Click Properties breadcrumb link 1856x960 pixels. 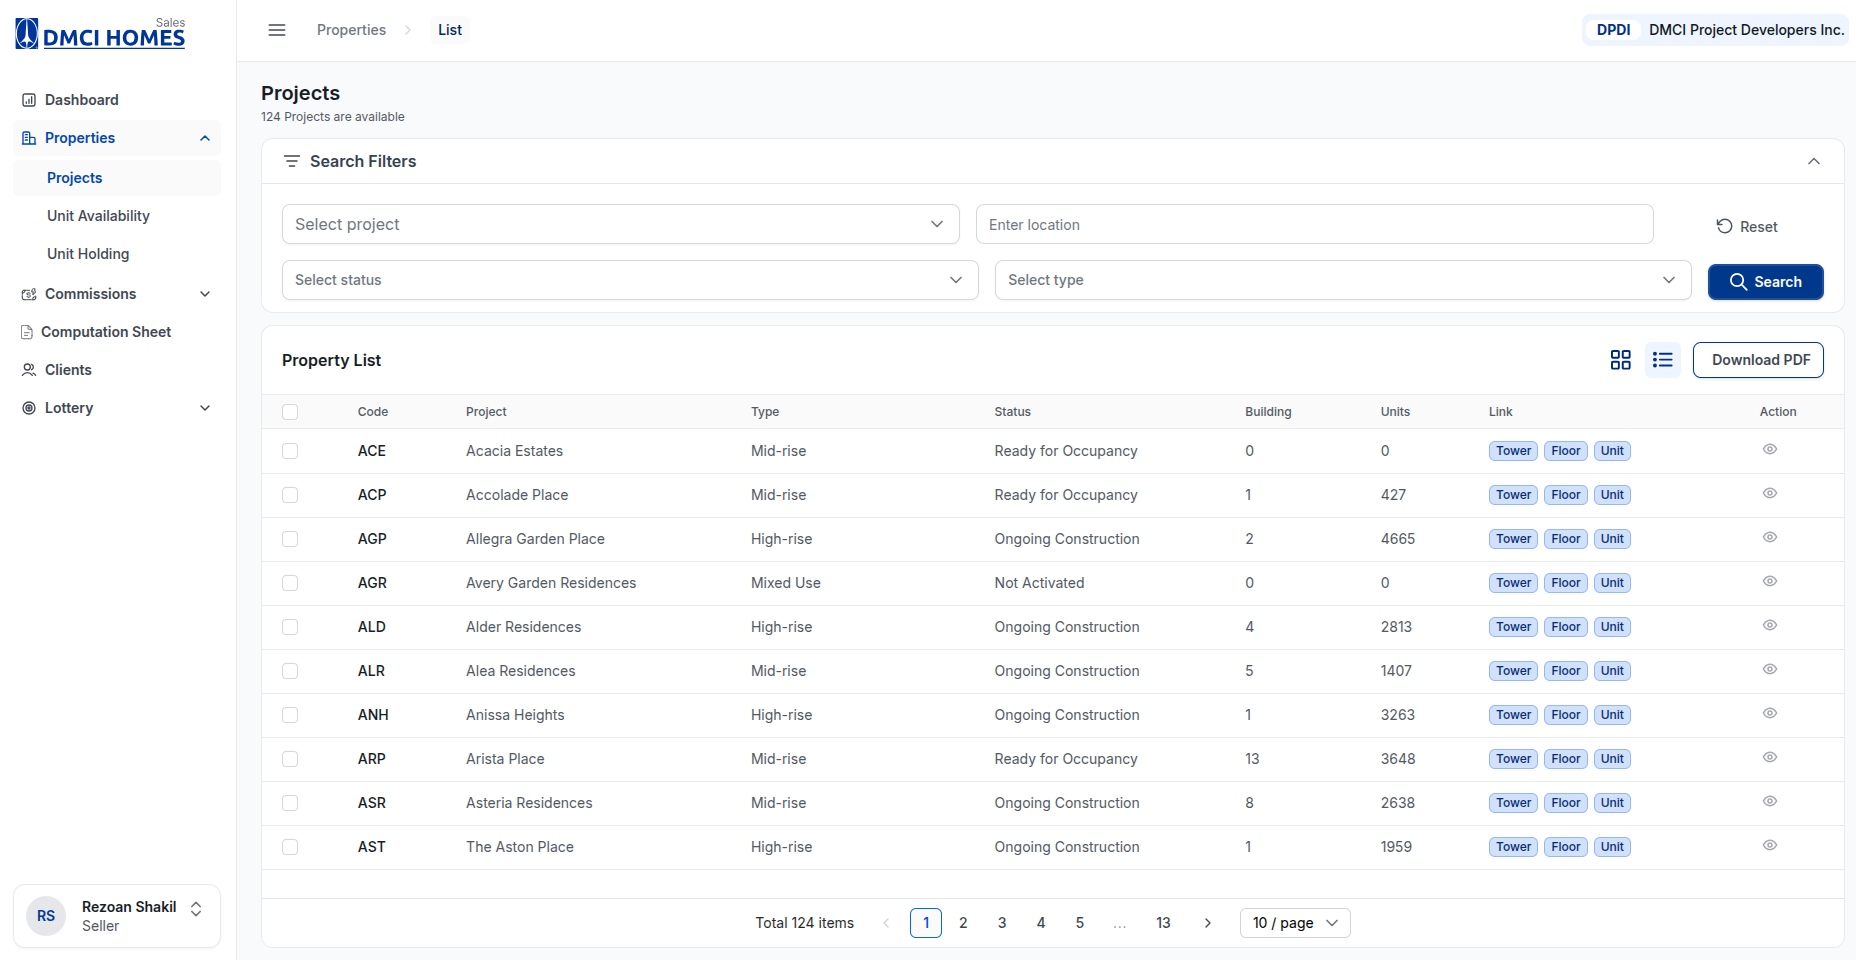[x=351, y=30]
